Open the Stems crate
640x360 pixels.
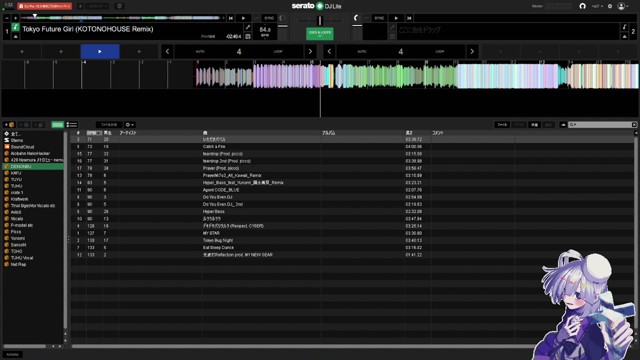[33, 140]
